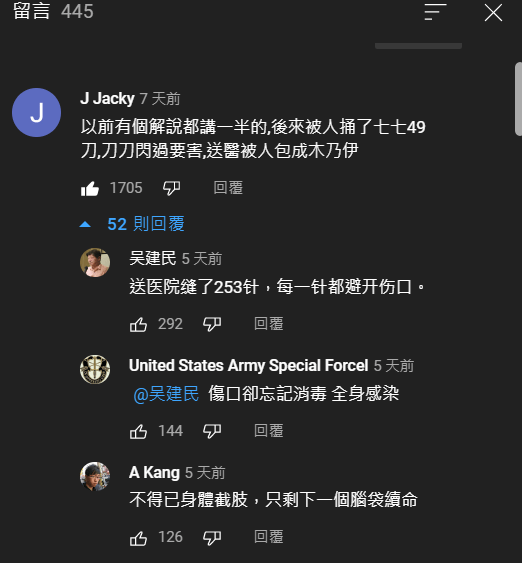Open A Kang's channel name link
The image size is (522, 563).
[x=154, y=473]
